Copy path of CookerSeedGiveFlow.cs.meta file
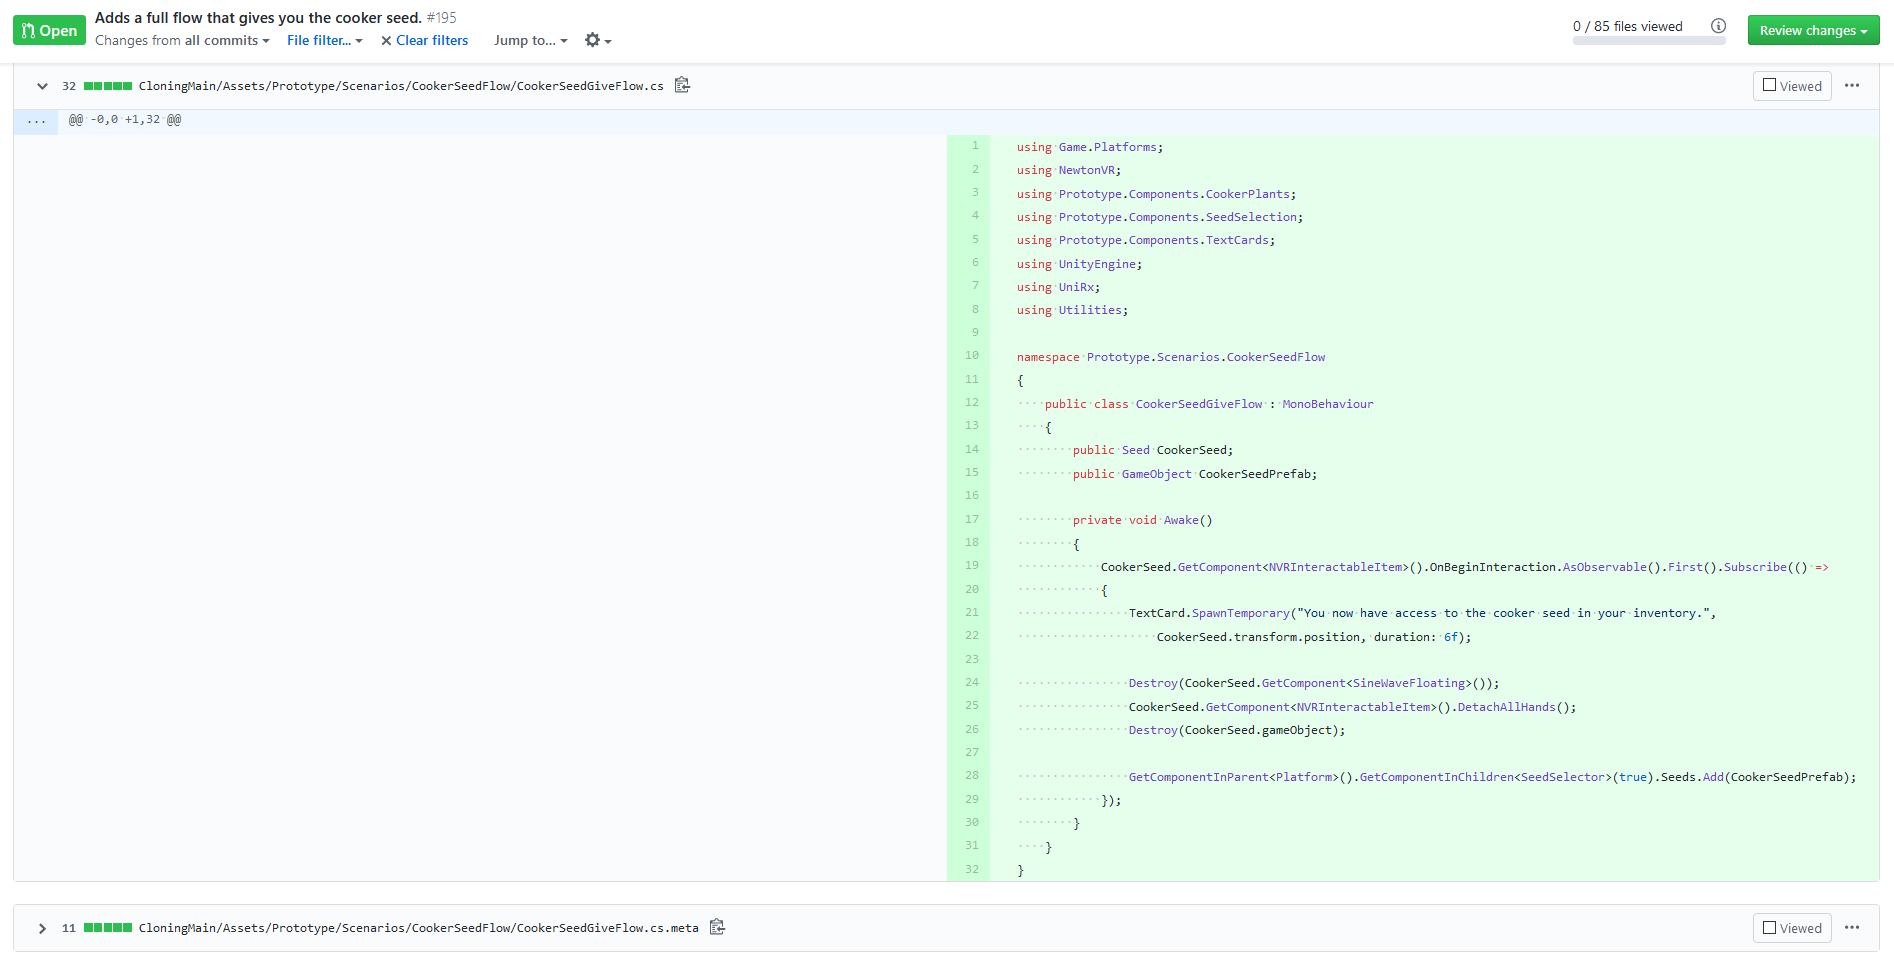This screenshot has height=953, width=1894. click(717, 927)
